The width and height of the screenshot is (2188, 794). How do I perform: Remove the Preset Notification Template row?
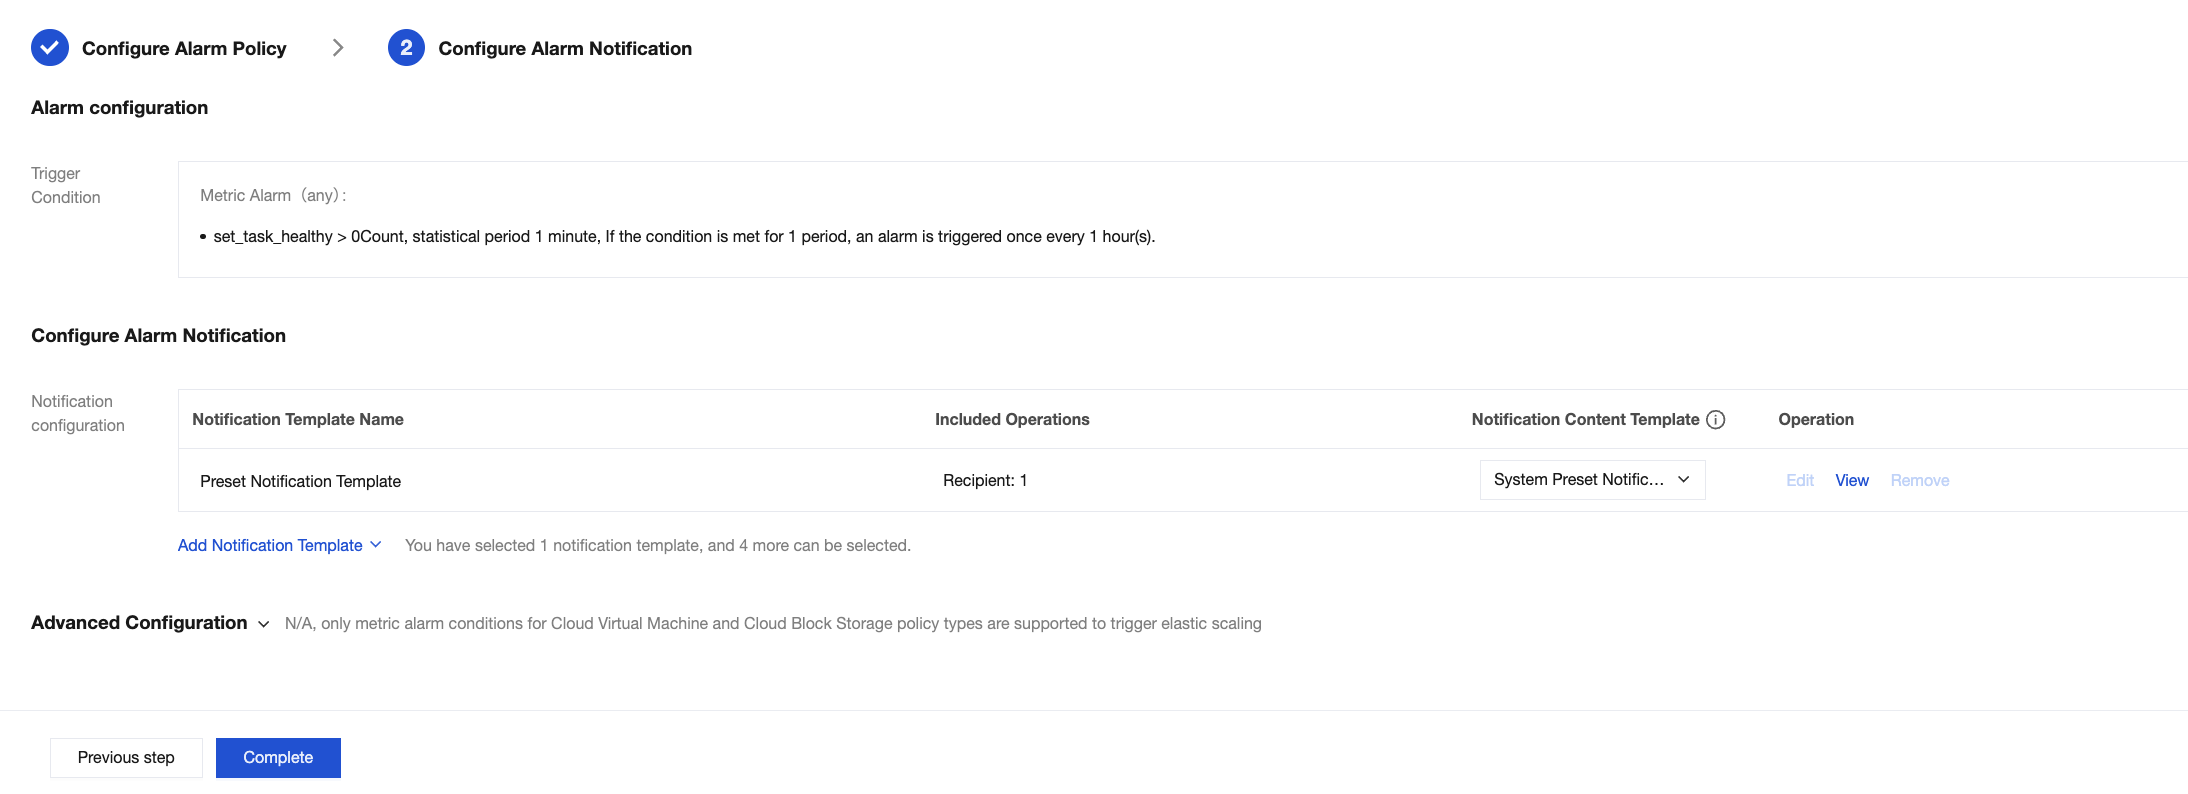(1920, 481)
